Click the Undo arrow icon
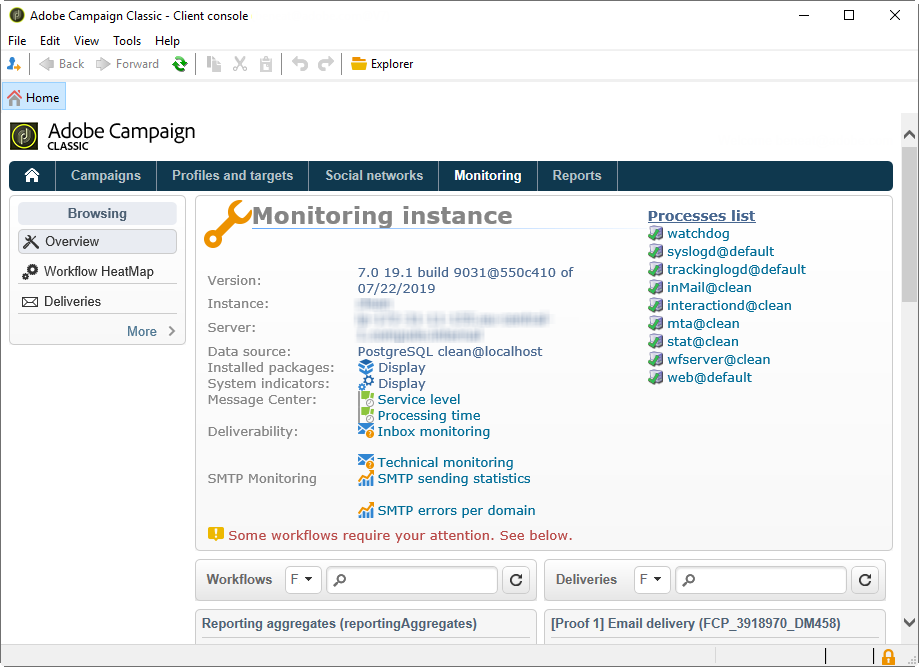This screenshot has height=667, width=919. pyautogui.click(x=299, y=64)
